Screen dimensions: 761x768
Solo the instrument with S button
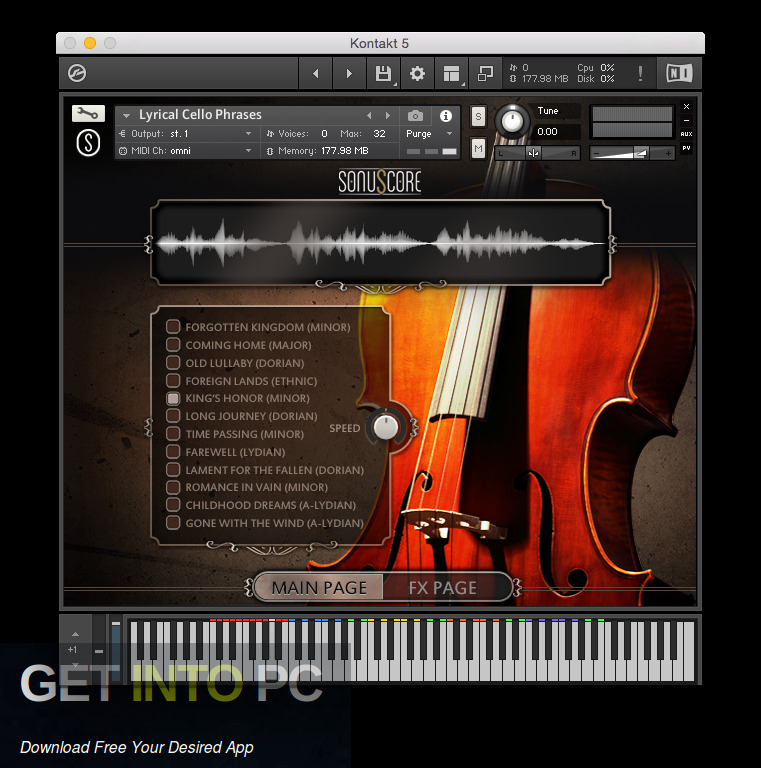point(478,117)
